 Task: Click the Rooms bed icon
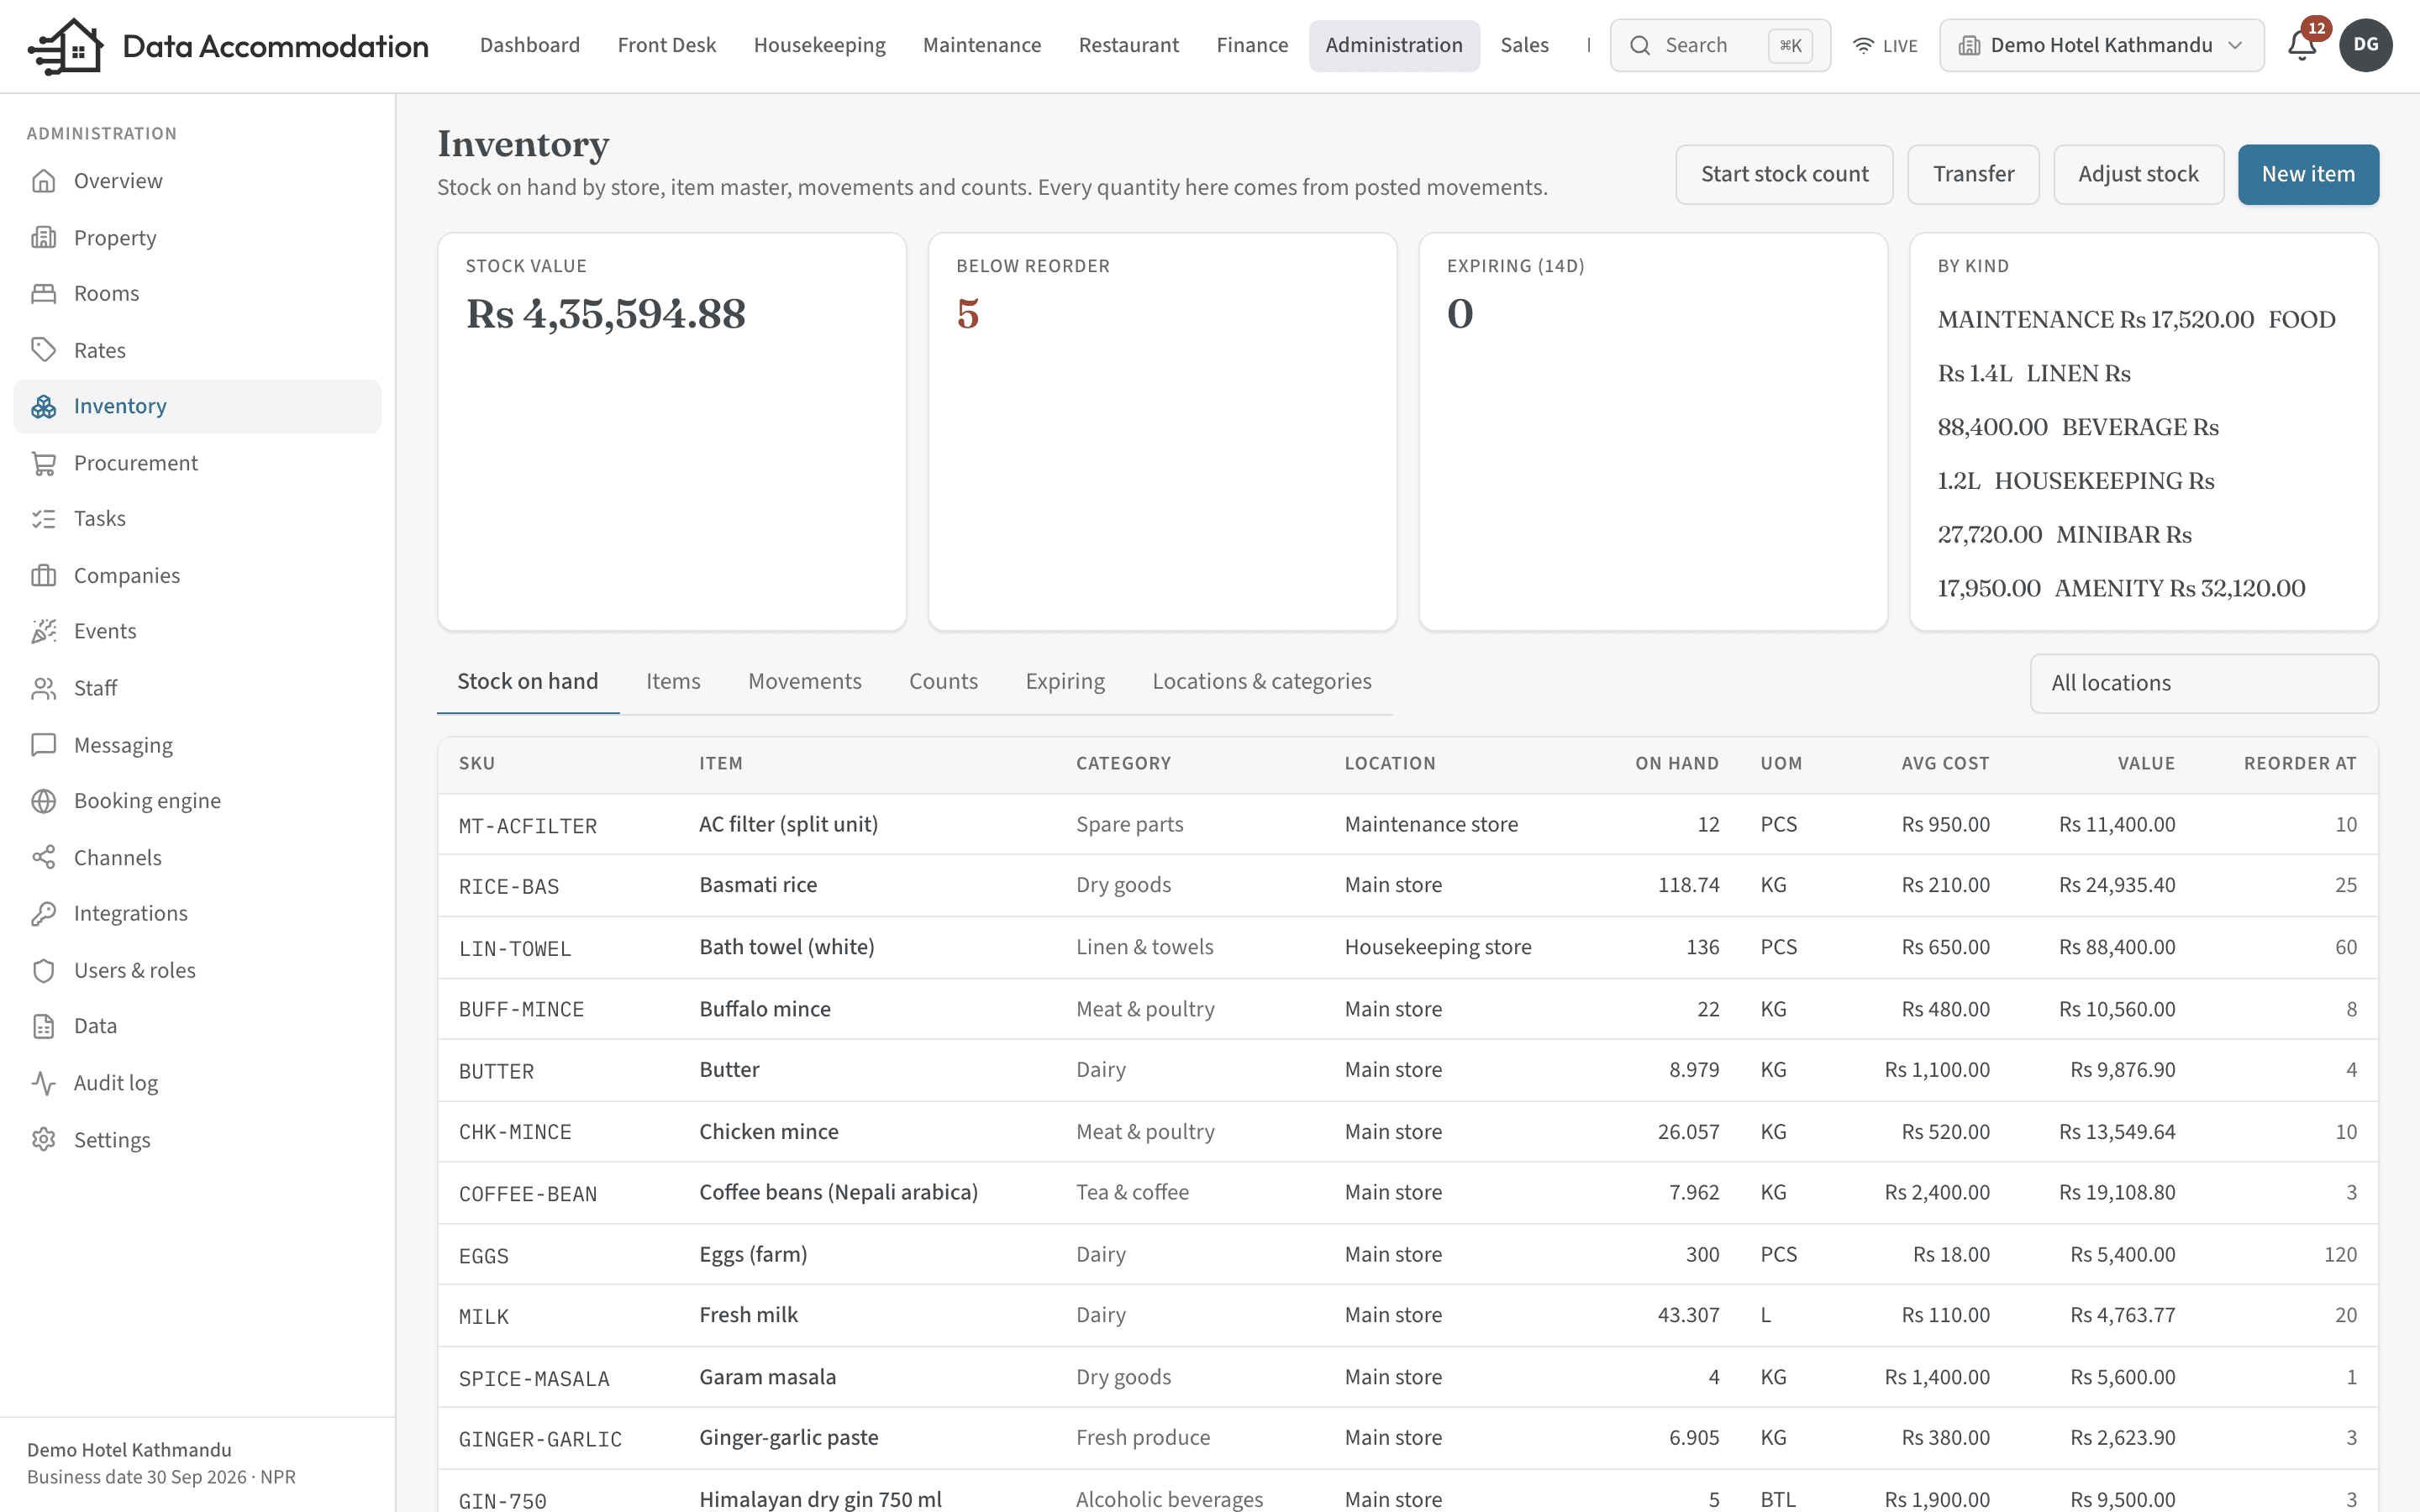(x=43, y=294)
